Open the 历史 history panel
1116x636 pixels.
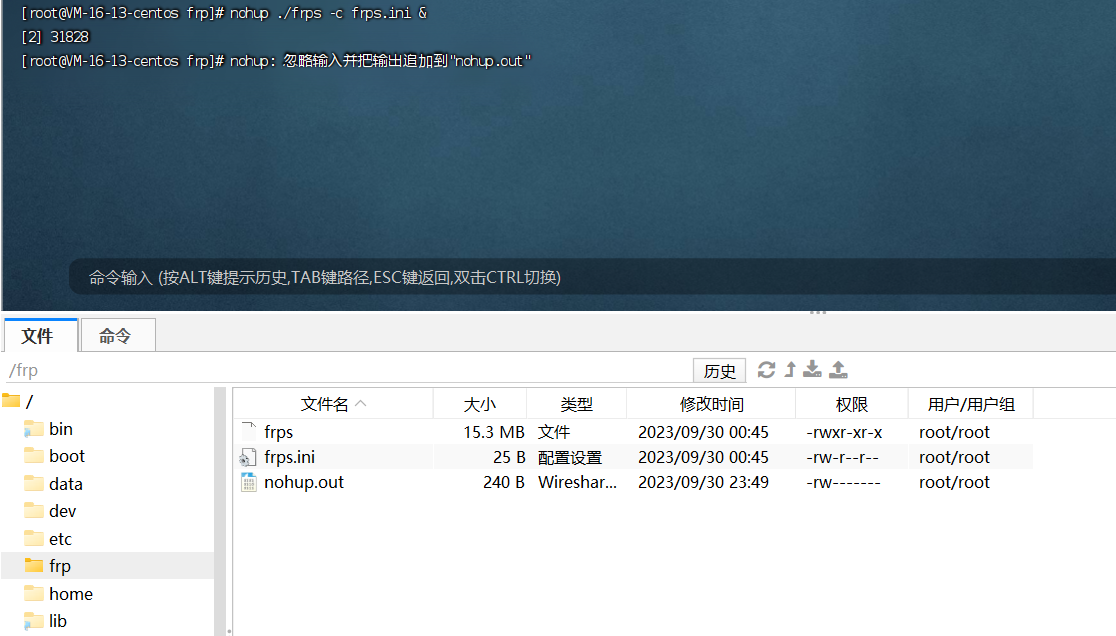click(719, 370)
